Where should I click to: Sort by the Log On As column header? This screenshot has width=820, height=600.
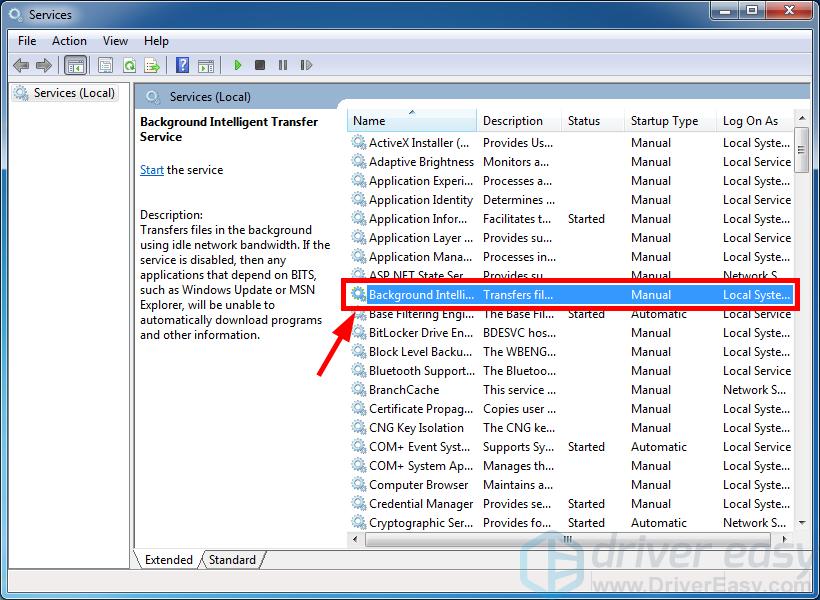point(755,121)
